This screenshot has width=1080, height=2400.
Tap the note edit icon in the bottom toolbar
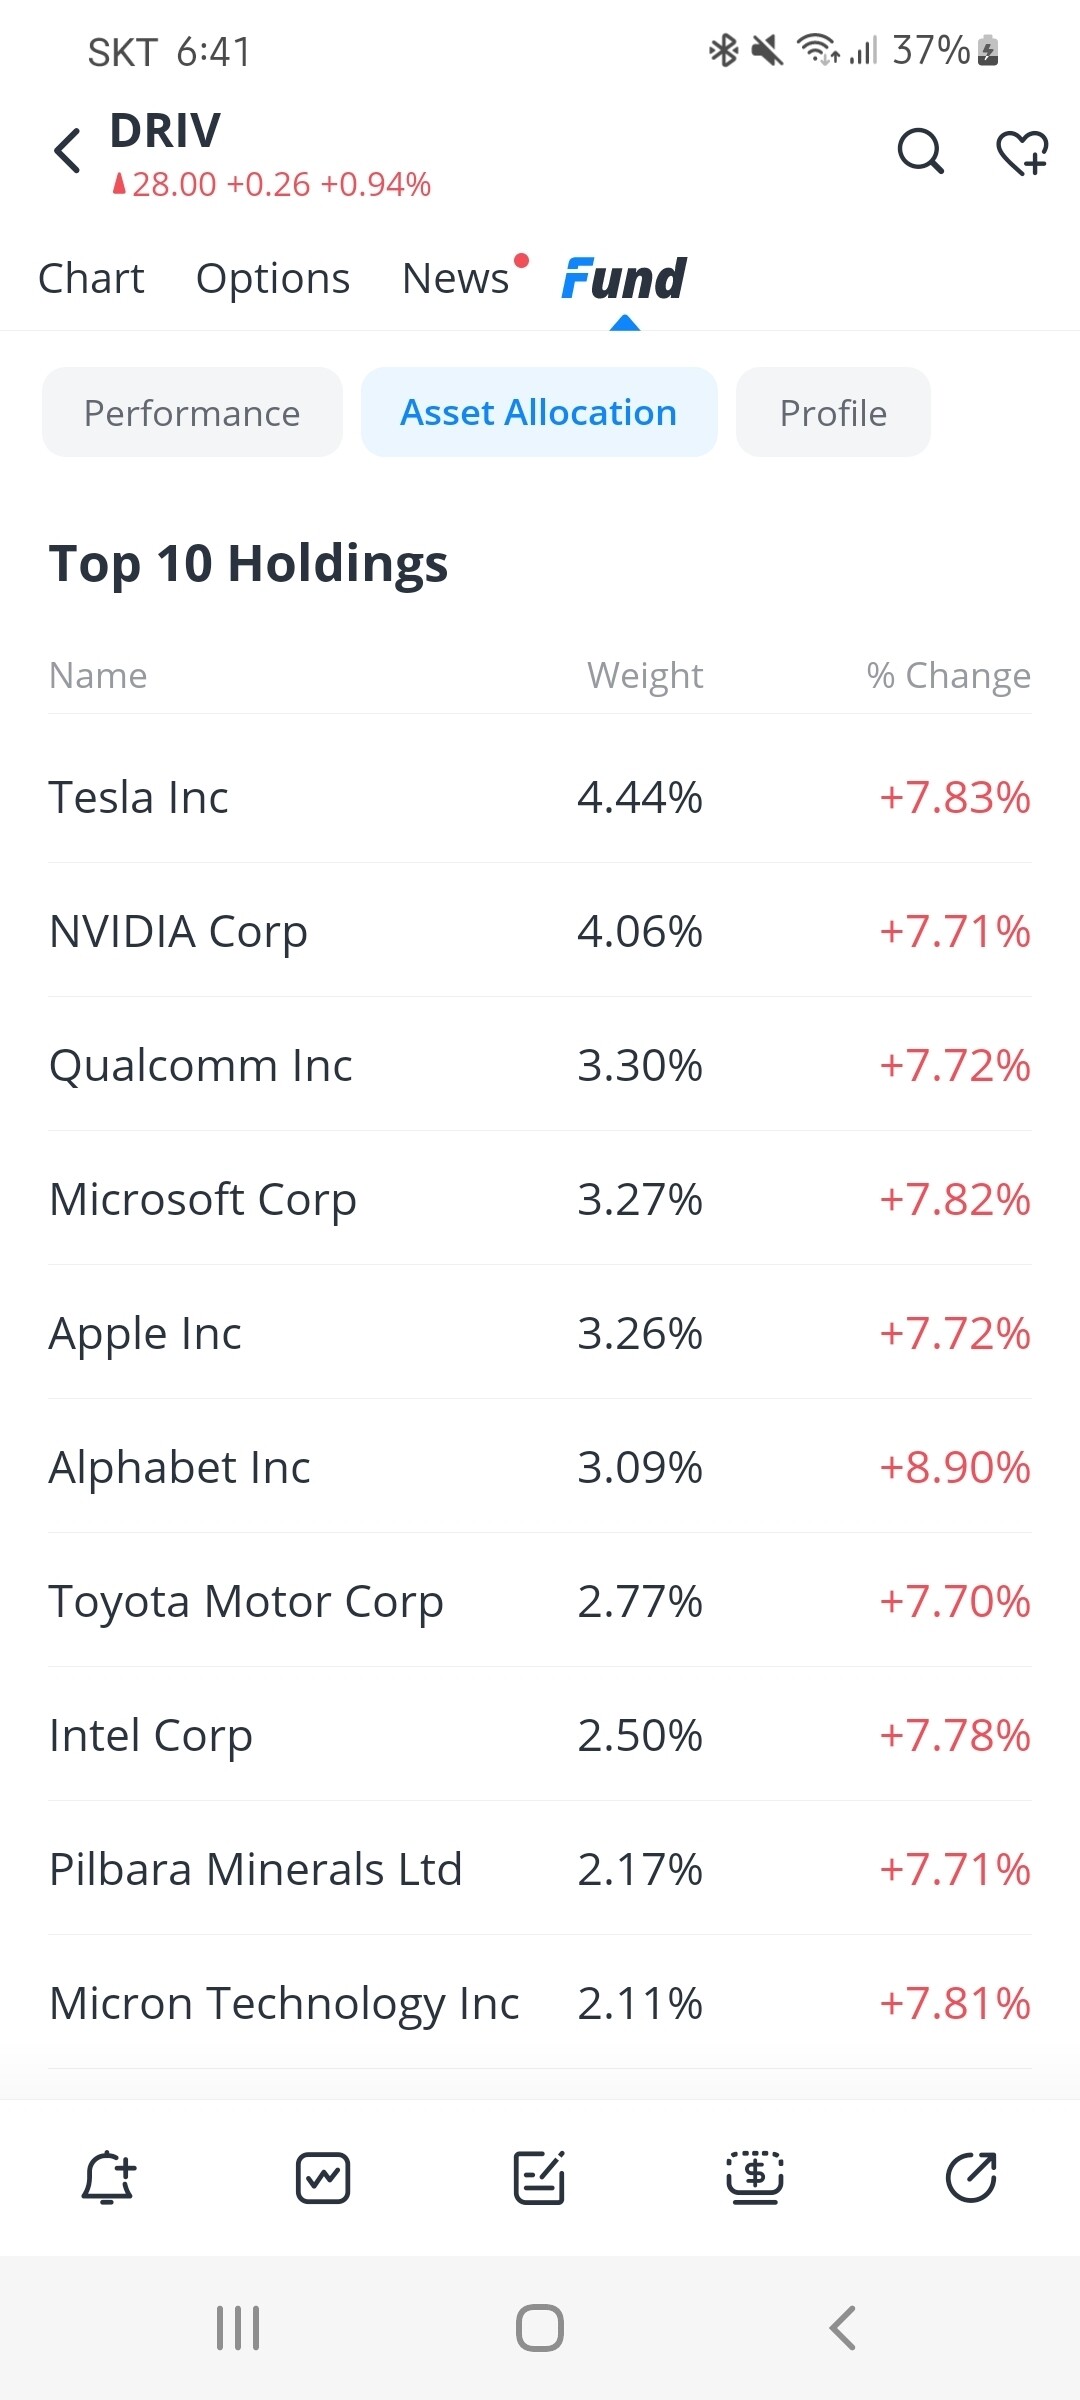click(x=539, y=2178)
